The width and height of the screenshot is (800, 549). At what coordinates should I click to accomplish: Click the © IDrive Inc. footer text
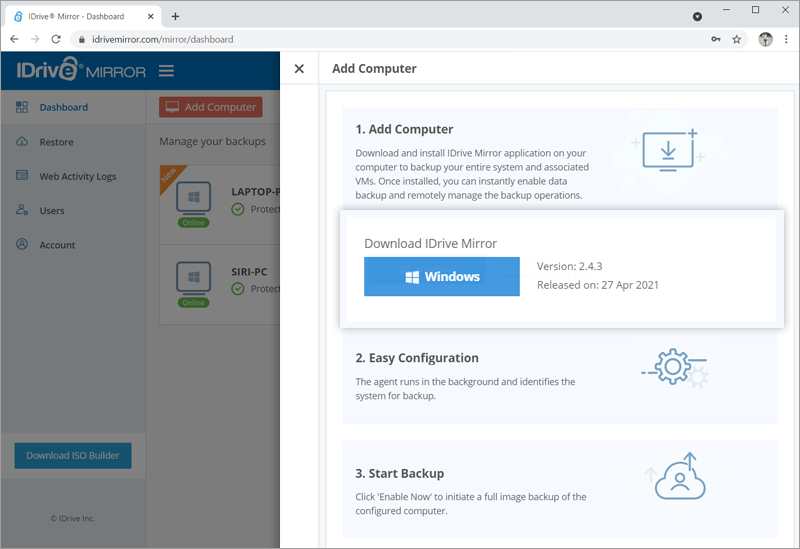[x=72, y=518]
